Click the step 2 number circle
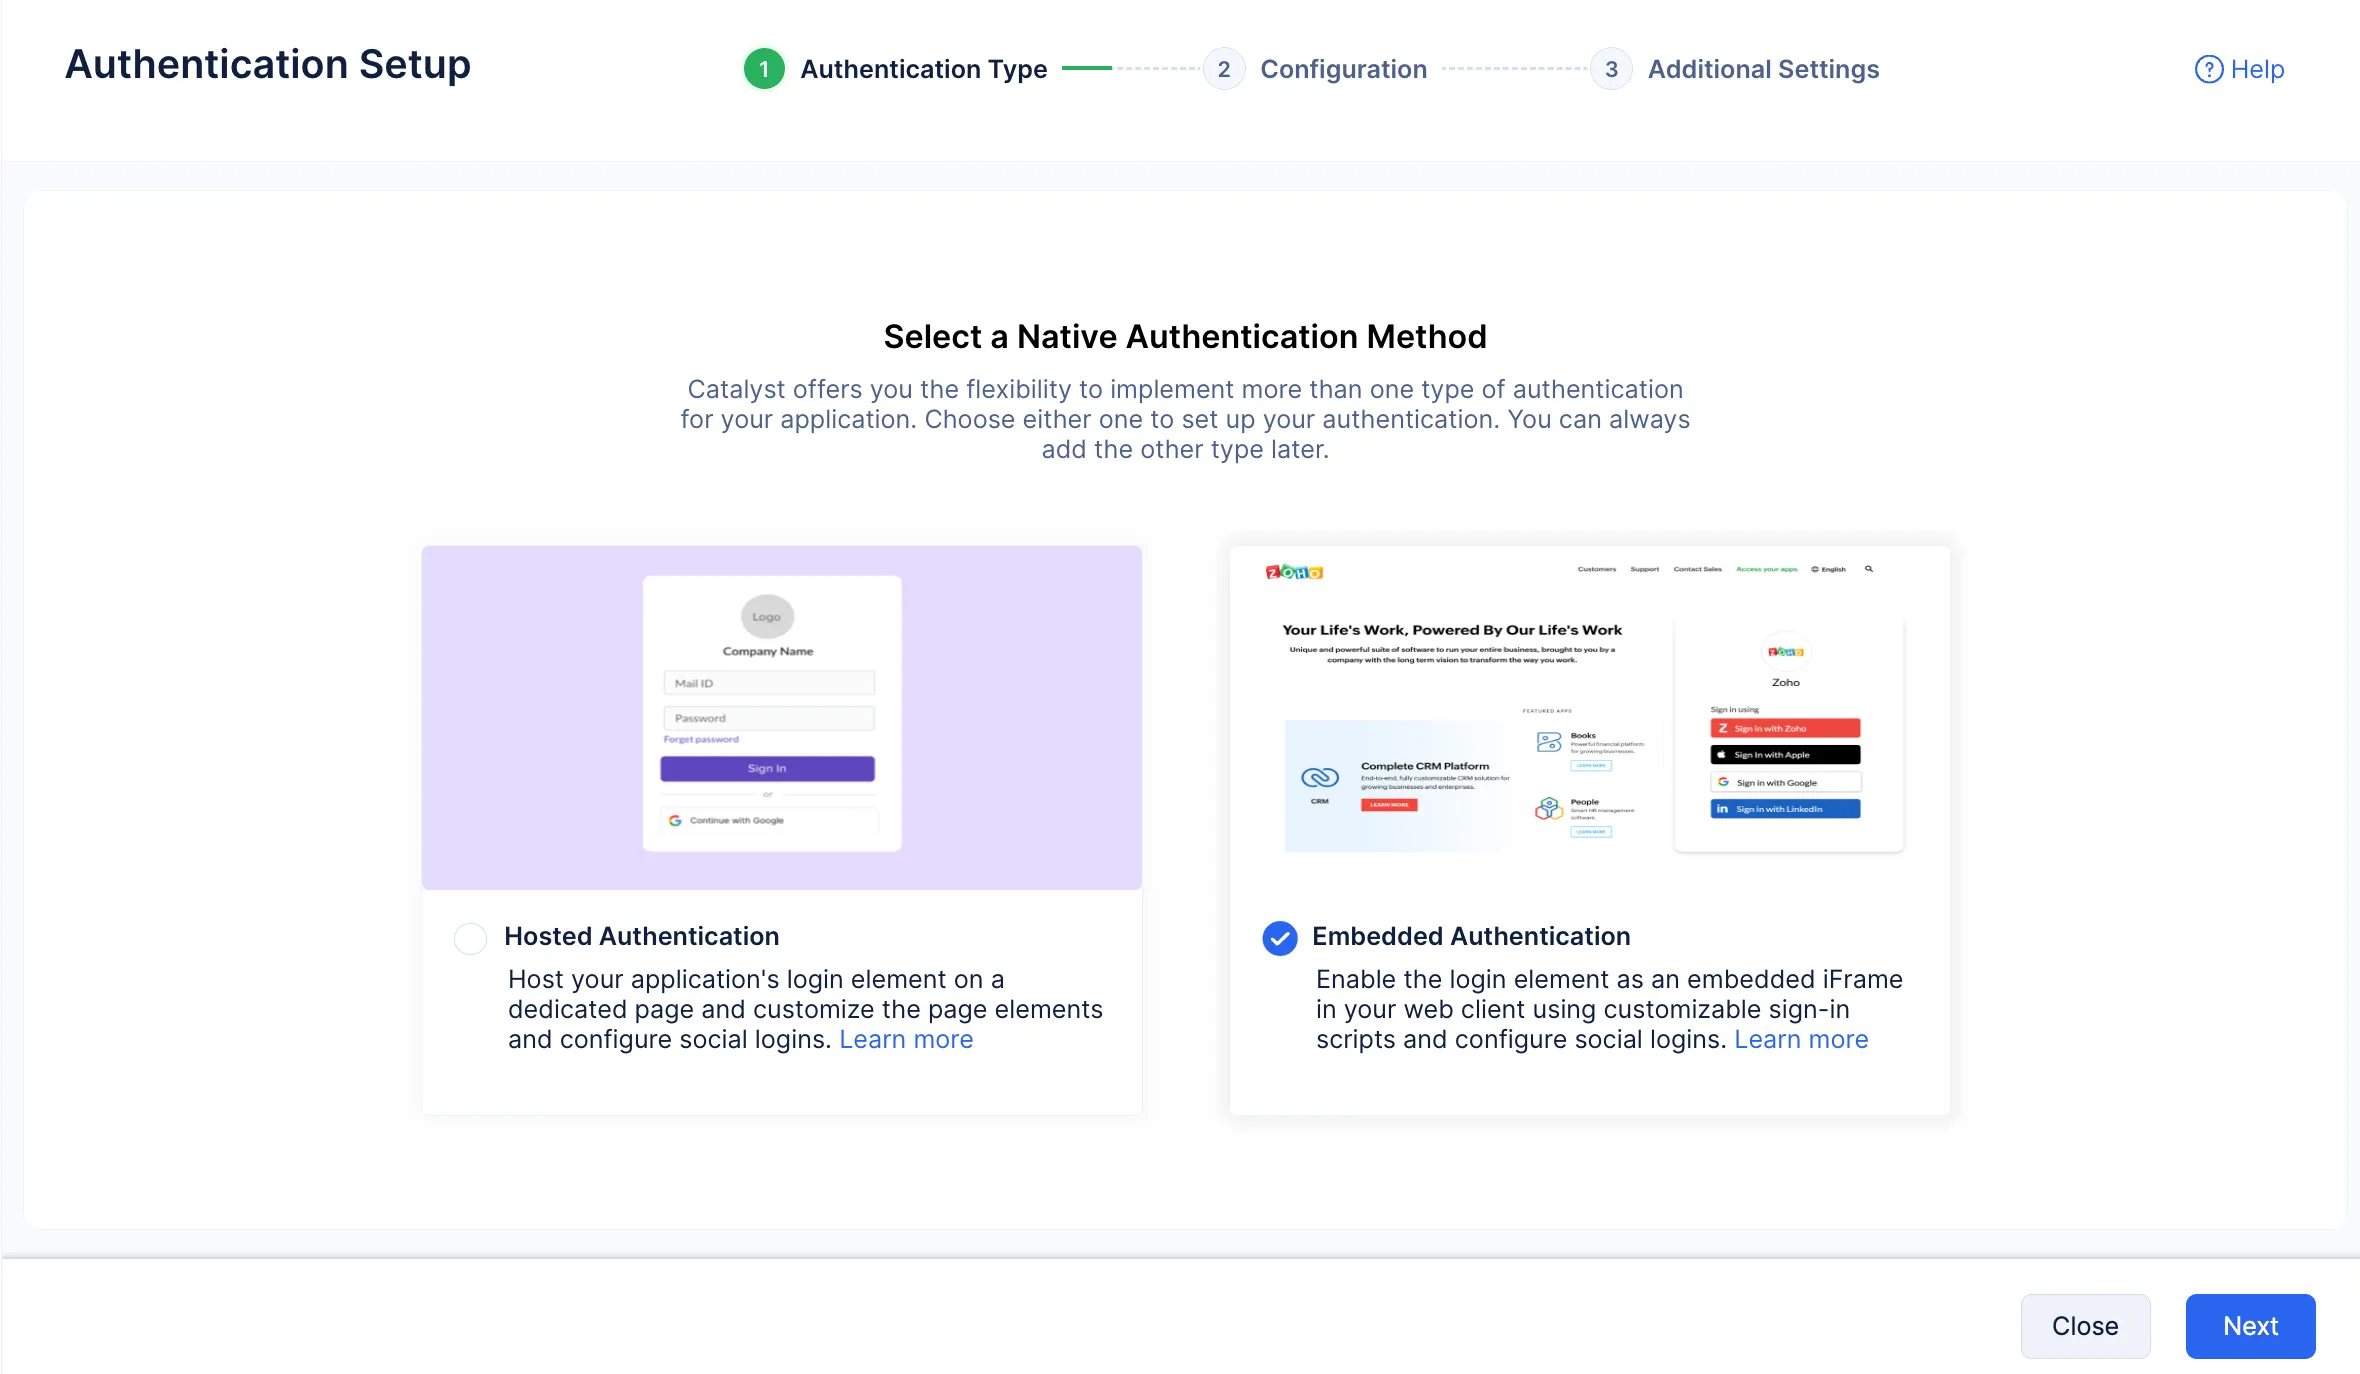 [x=1223, y=69]
